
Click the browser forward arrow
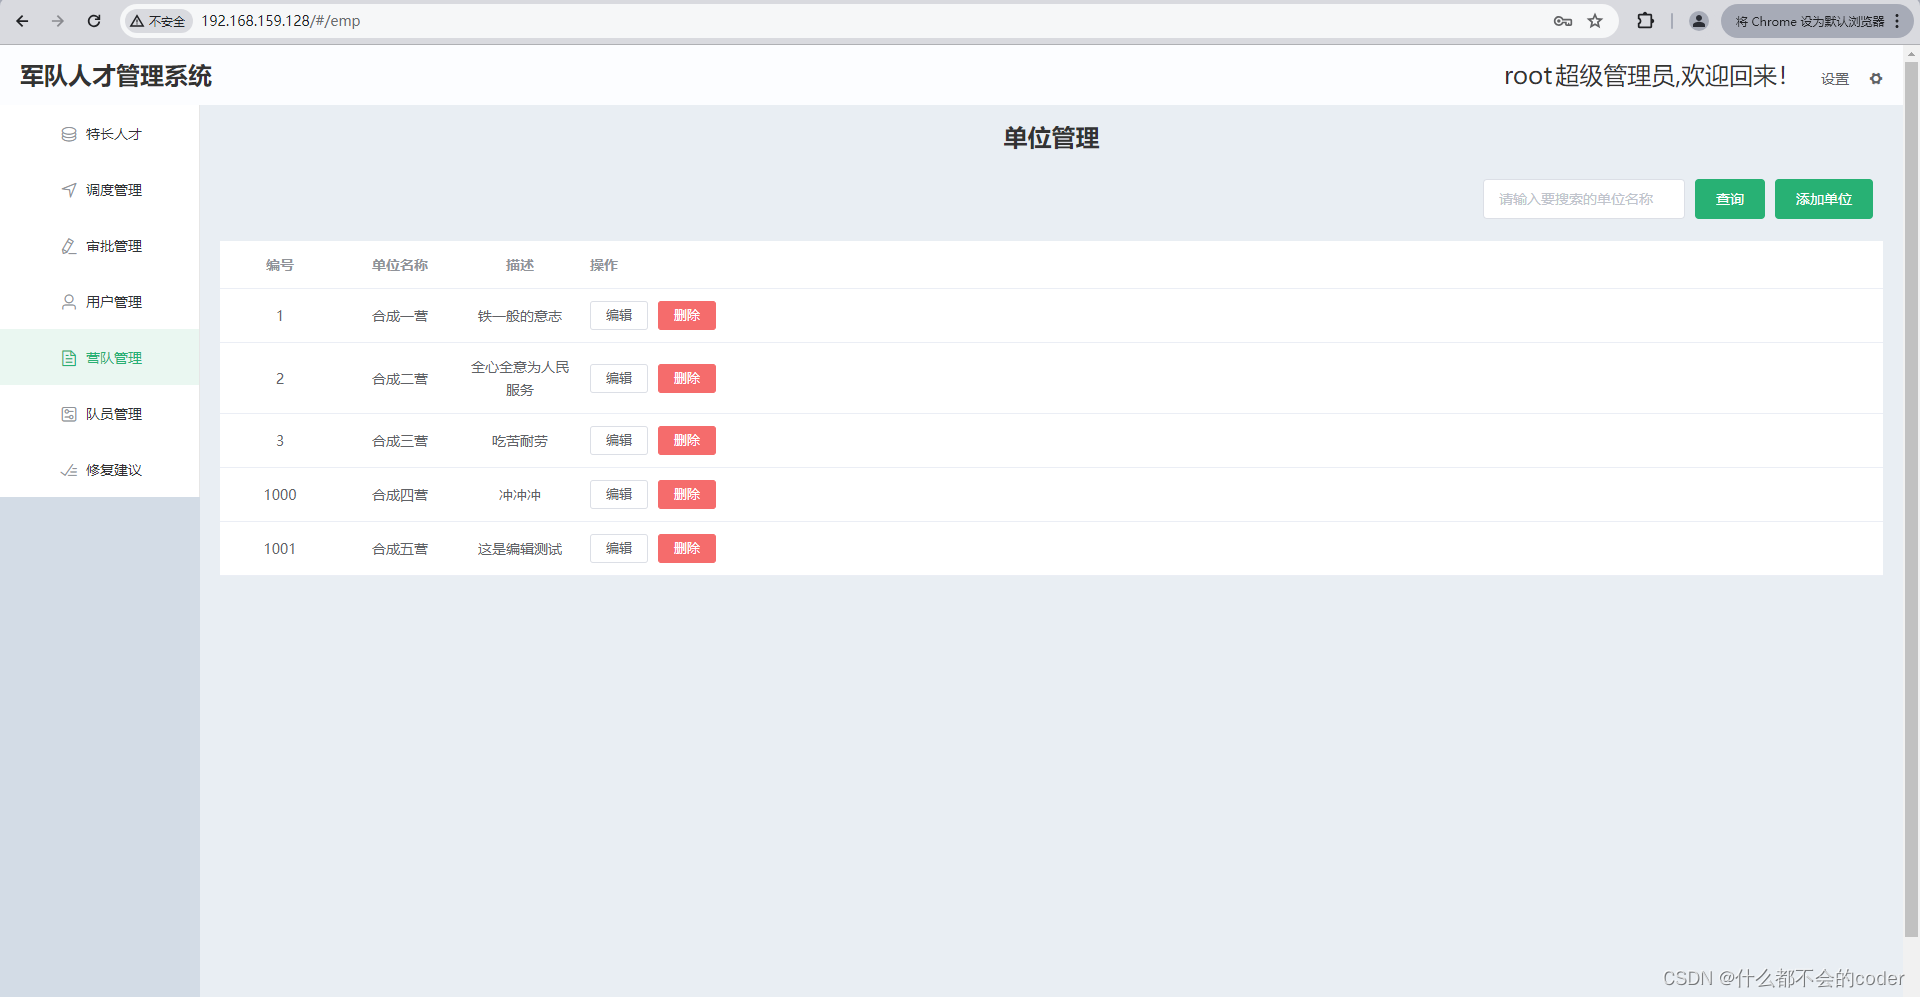(x=58, y=21)
